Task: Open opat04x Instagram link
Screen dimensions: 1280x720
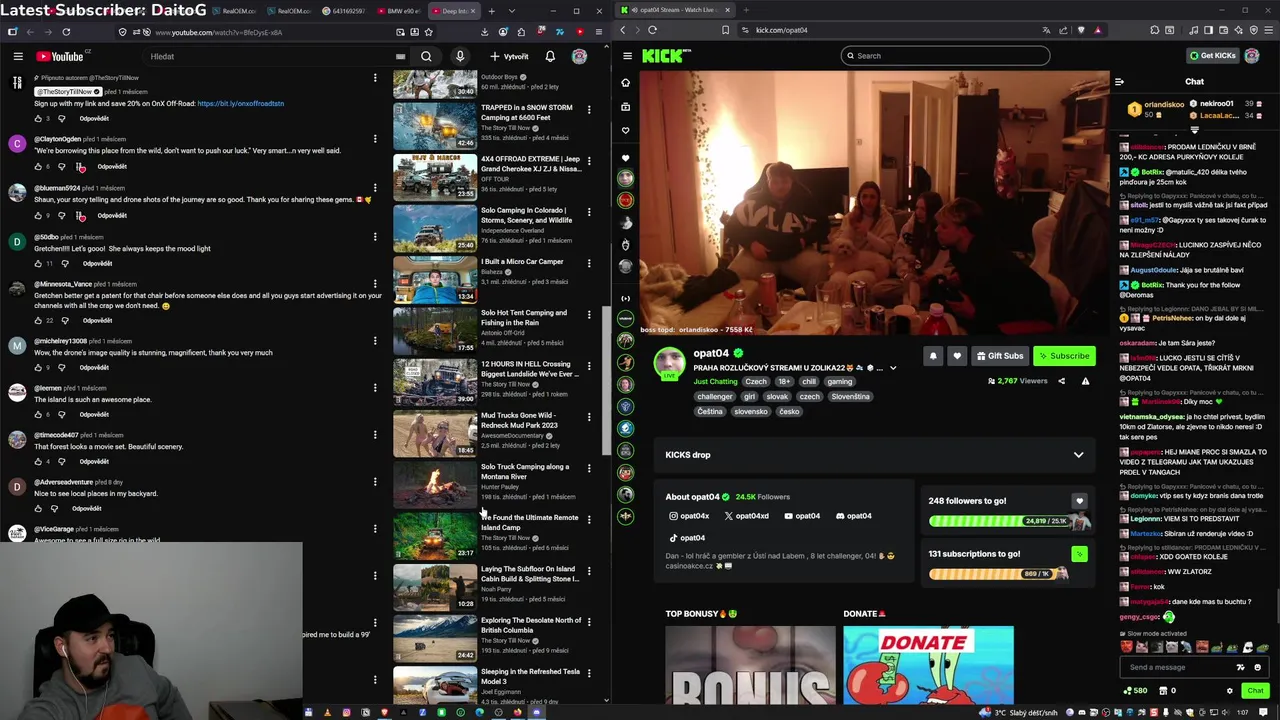Action: (689, 516)
